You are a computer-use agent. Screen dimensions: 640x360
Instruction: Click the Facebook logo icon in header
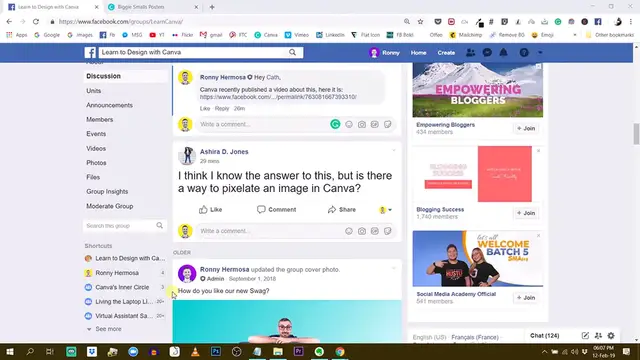pyautogui.click(x=90, y=52)
